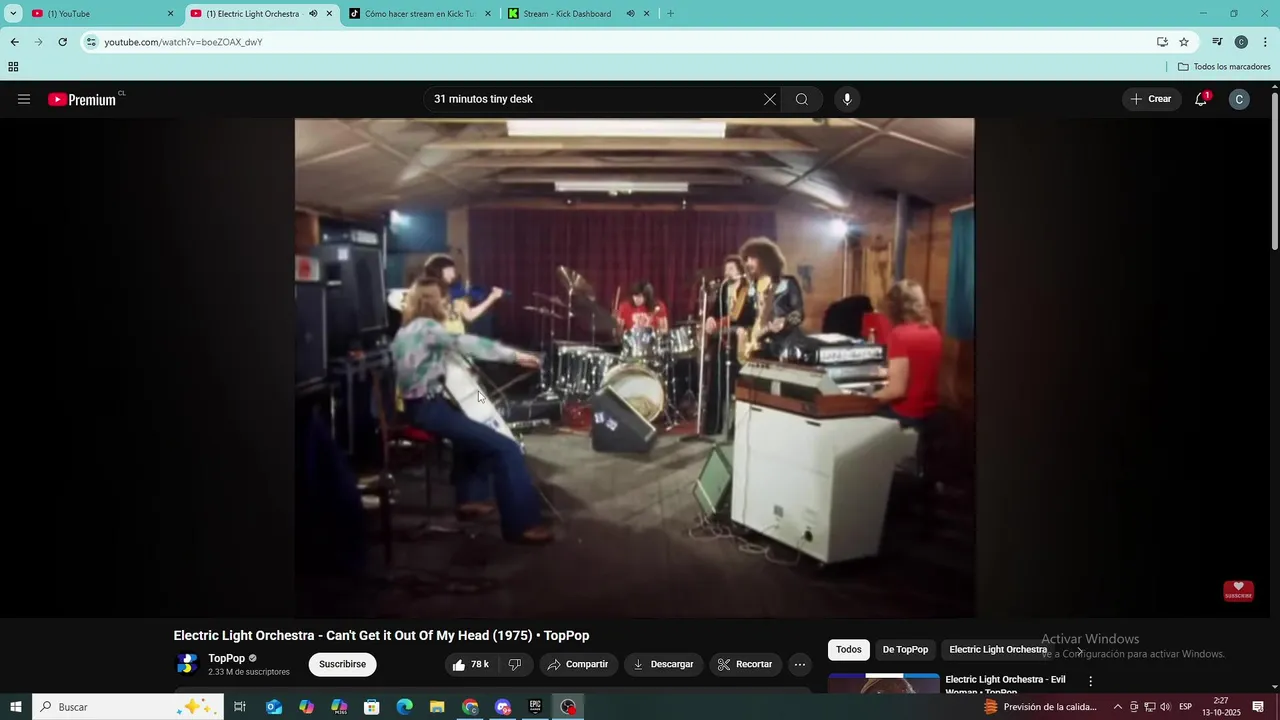The height and width of the screenshot is (720, 1280).
Task: Like the video with 78 k
Action: point(470,664)
